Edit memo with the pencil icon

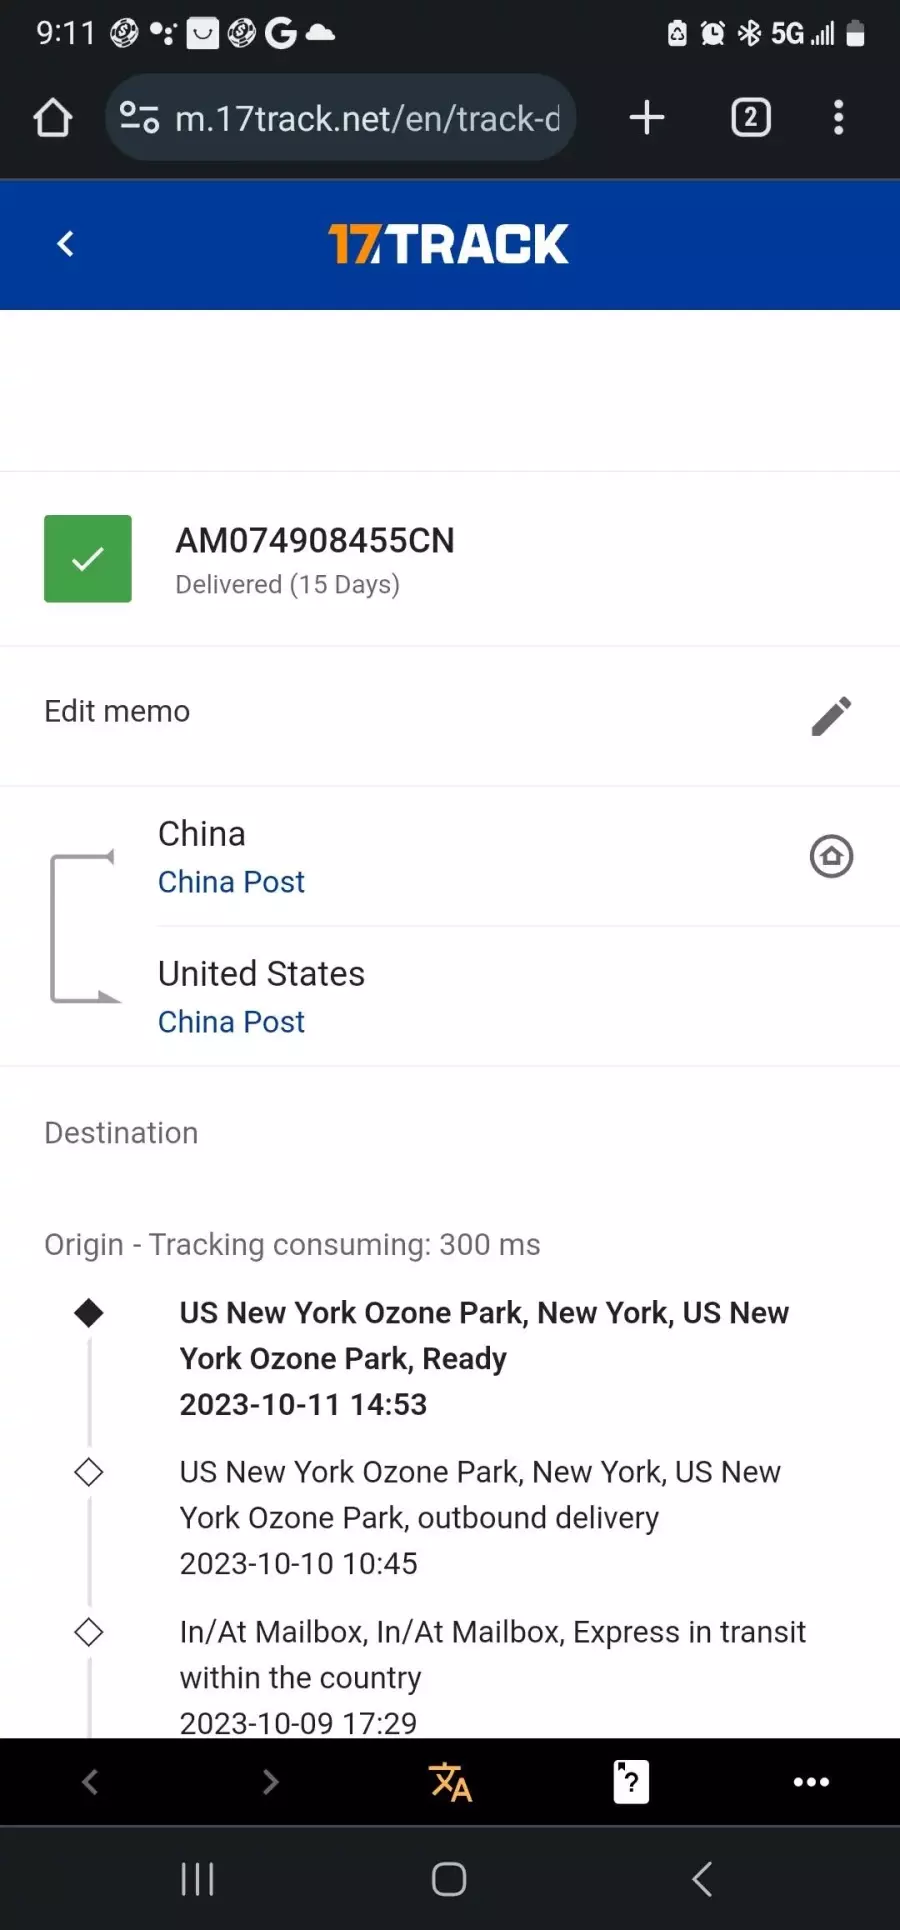[x=831, y=716]
